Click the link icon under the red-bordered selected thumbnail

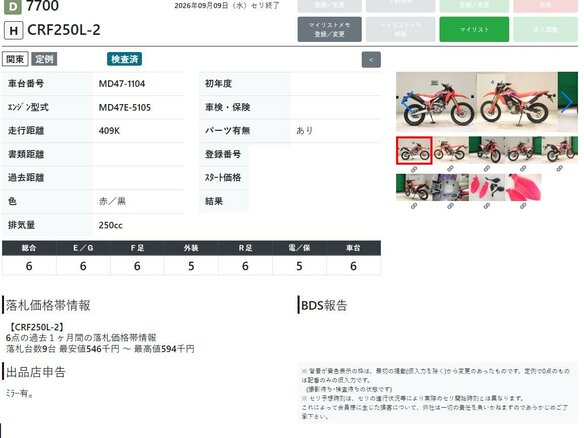(414, 169)
